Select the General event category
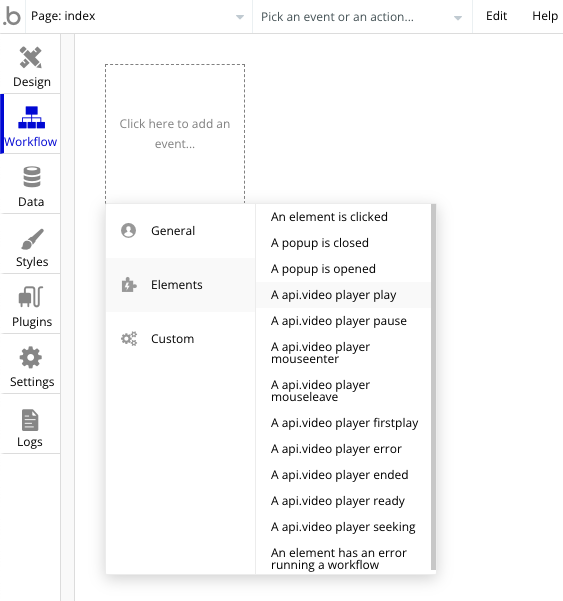 (x=181, y=231)
